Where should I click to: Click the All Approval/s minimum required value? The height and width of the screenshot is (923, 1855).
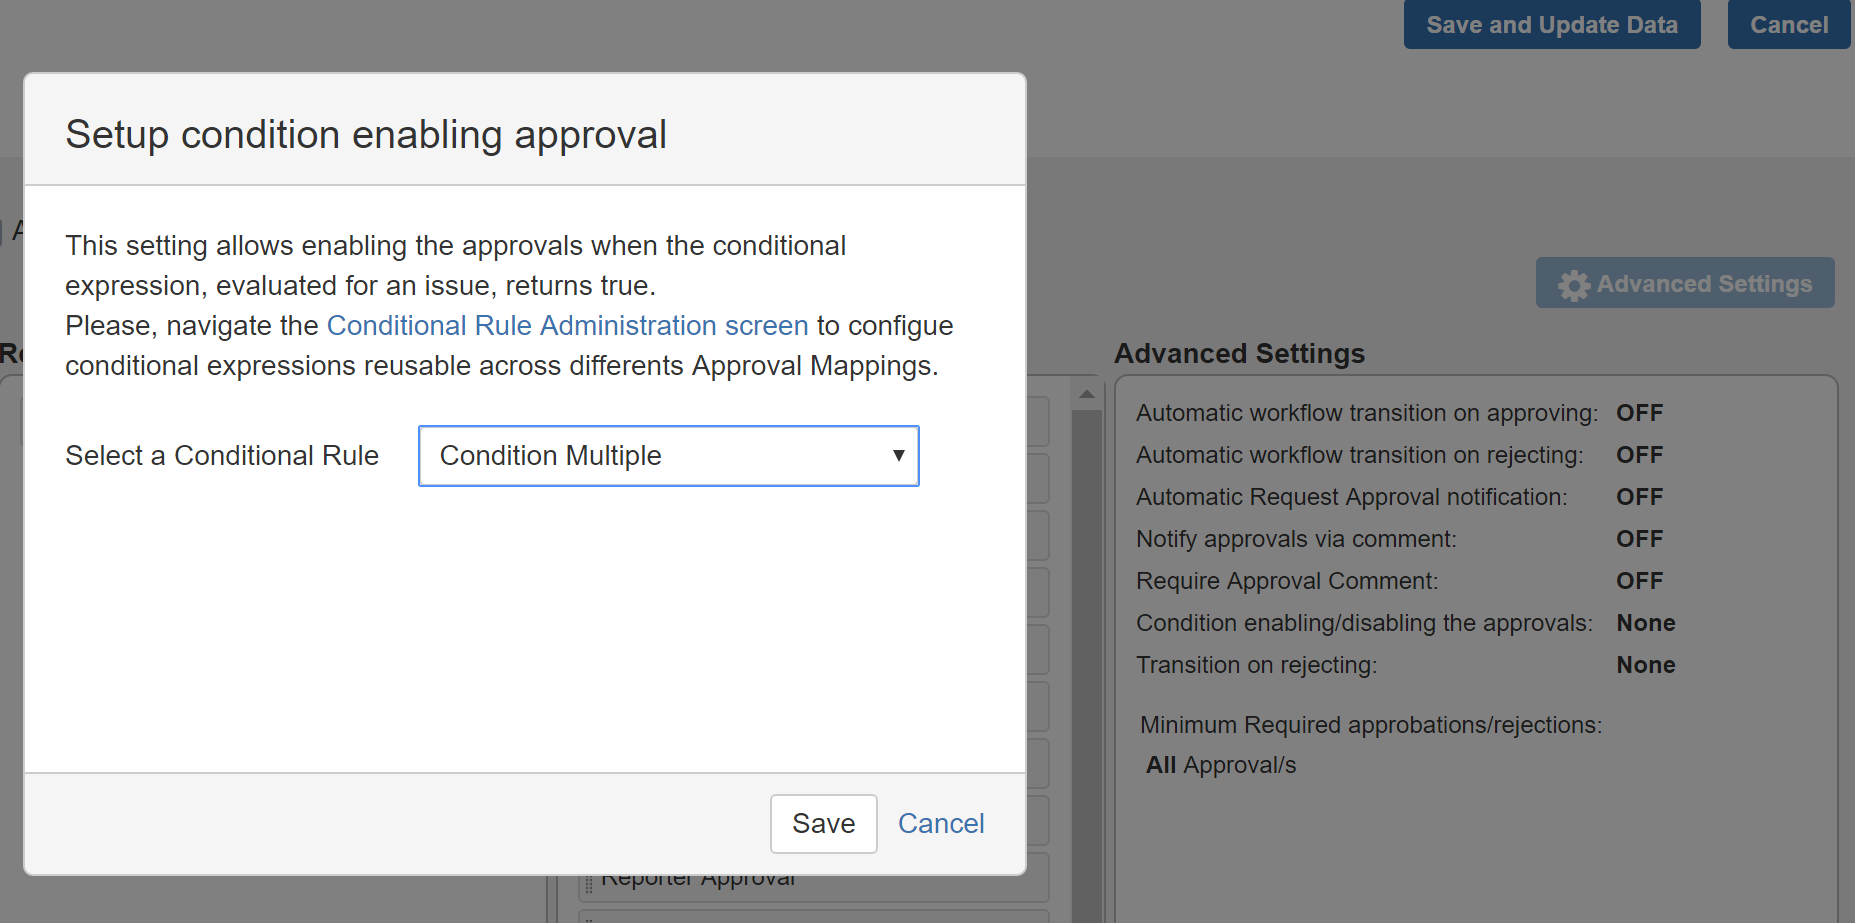pyautogui.click(x=1220, y=765)
